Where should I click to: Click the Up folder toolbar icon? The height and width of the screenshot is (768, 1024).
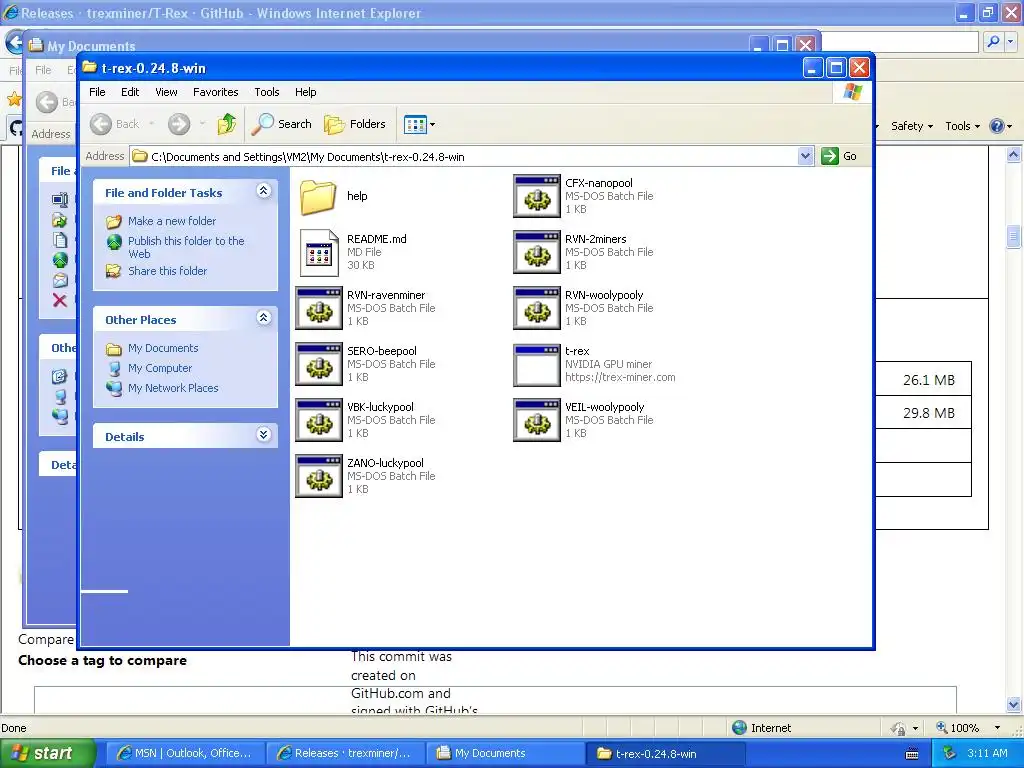(x=227, y=123)
